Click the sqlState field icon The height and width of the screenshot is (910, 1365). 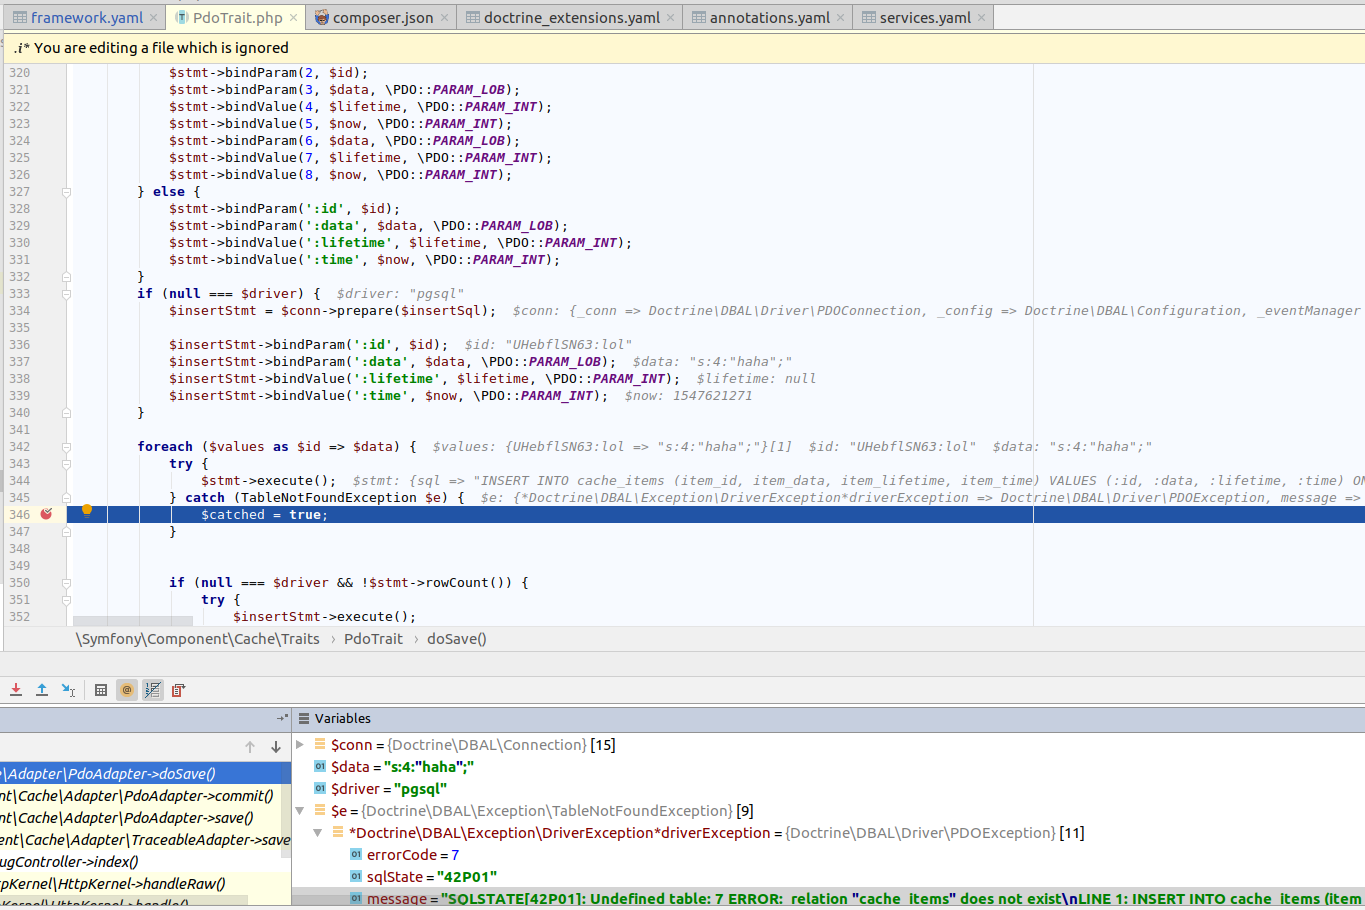coord(356,876)
